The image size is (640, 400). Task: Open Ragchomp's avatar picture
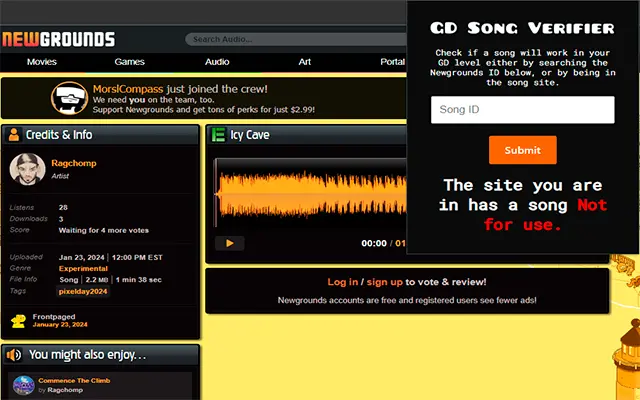click(27, 169)
